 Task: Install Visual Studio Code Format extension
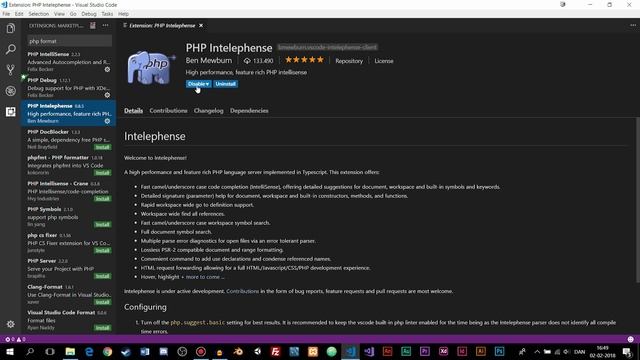pyautogui.click(x=102, y=328)
